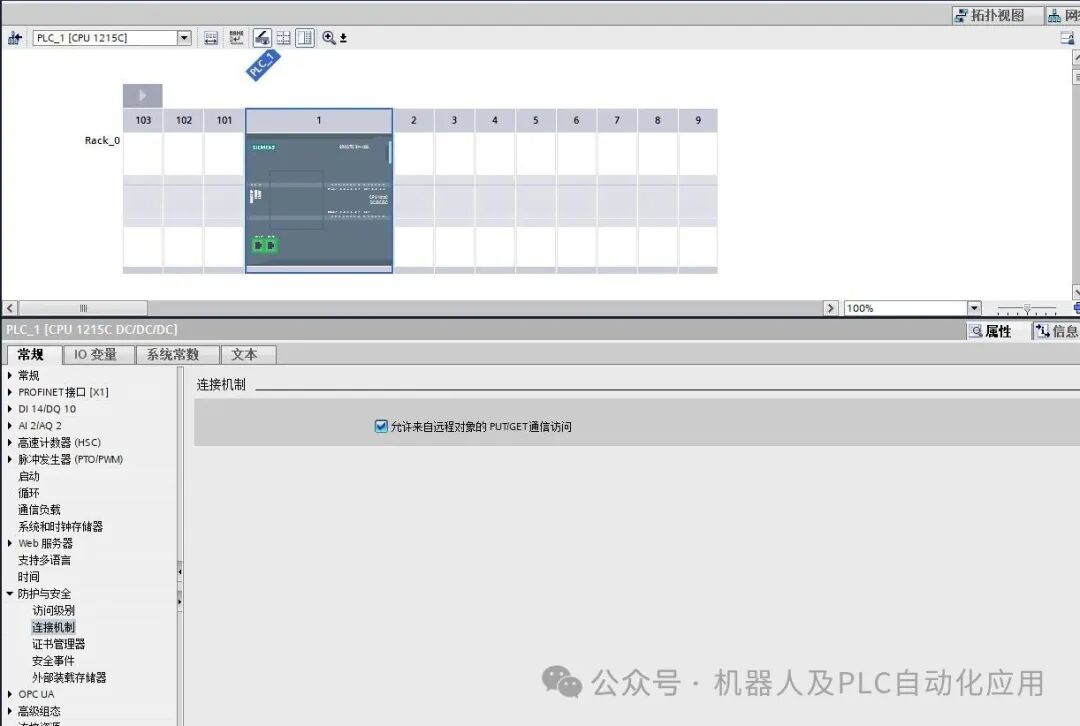The height and width of the screenshot is (726, 1080).
Task: Click the 信息 (Info) tab
Action: pyautogui.click(x=1057, y=331)
